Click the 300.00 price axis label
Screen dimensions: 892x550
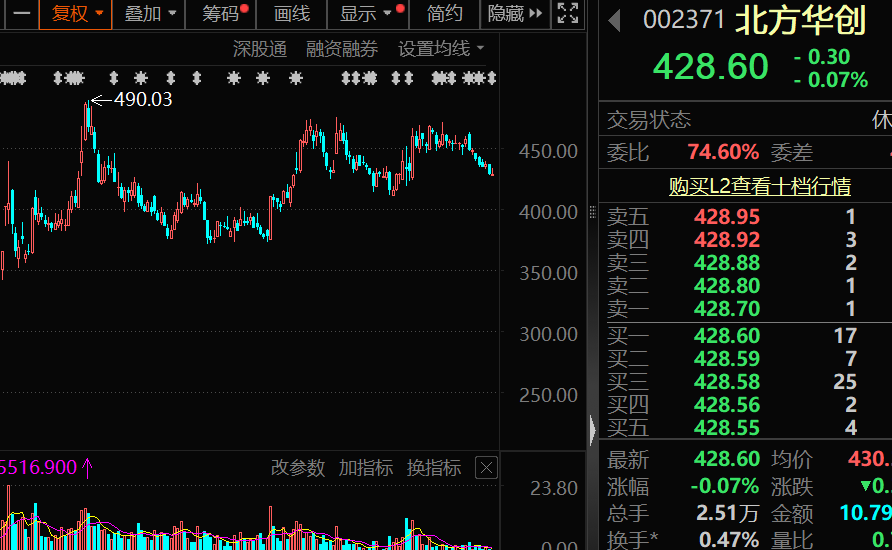click(548, 334)
